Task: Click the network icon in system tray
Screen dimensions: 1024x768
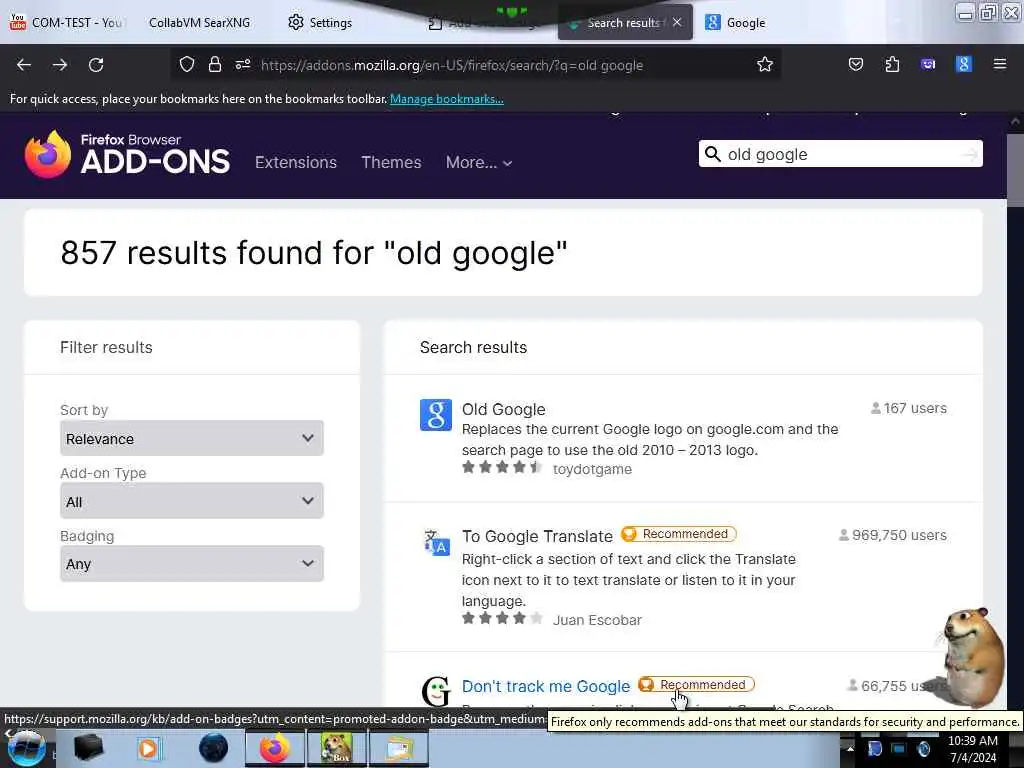Action: [x=899, y=748]
